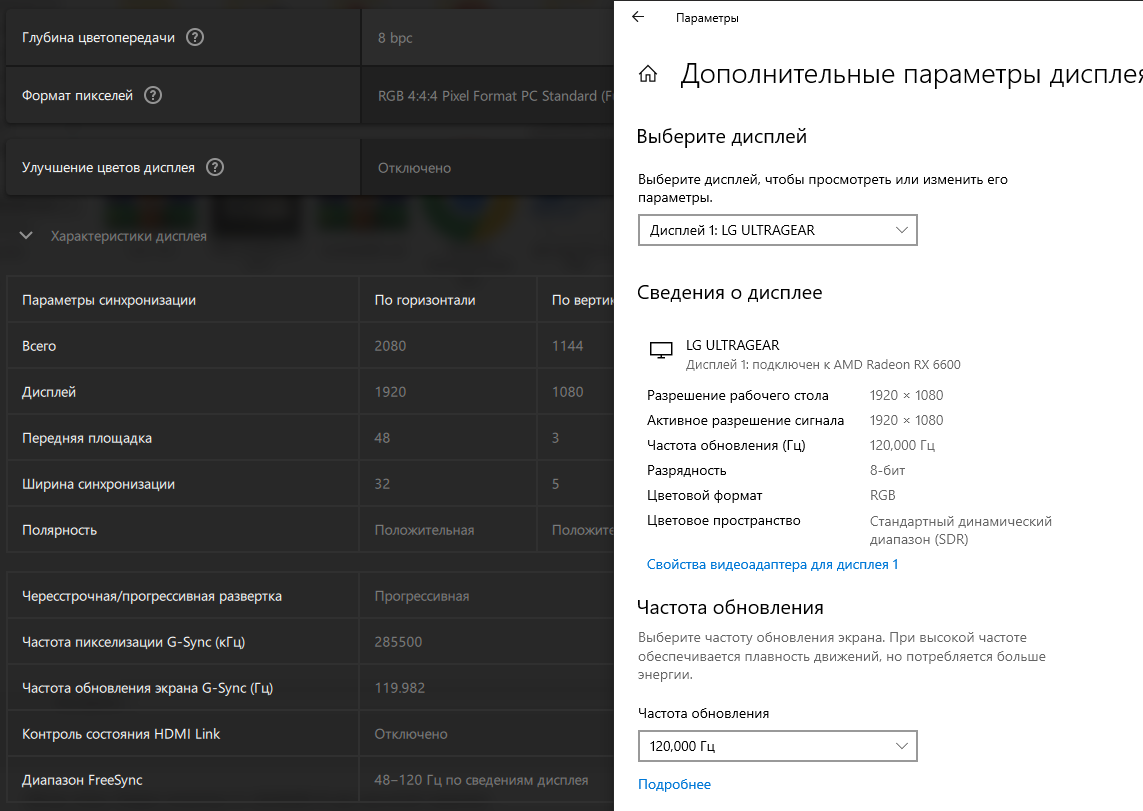Click the Подробнее link
Viewport: 1143px width, 811px height.
point(674,785)
